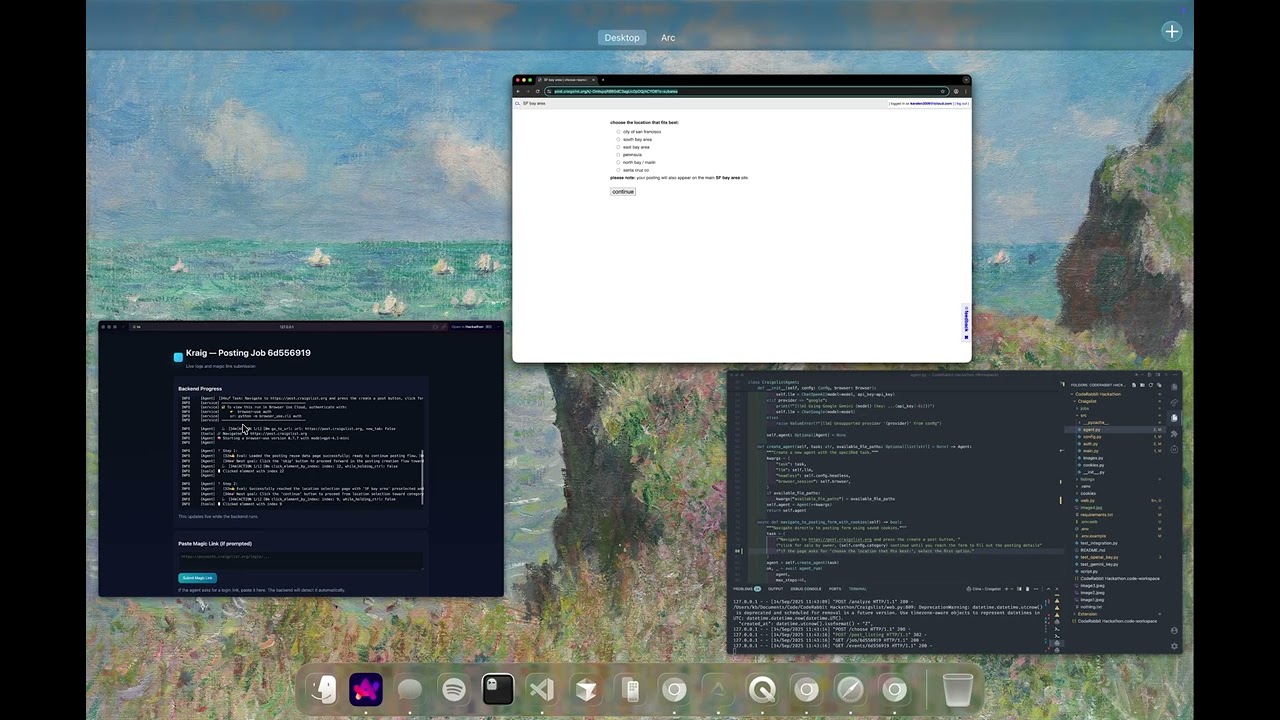Viewport: 1280px width, 720px height.
Task: Open 'web.py' in VS Code explorer
Action: 1087,500
